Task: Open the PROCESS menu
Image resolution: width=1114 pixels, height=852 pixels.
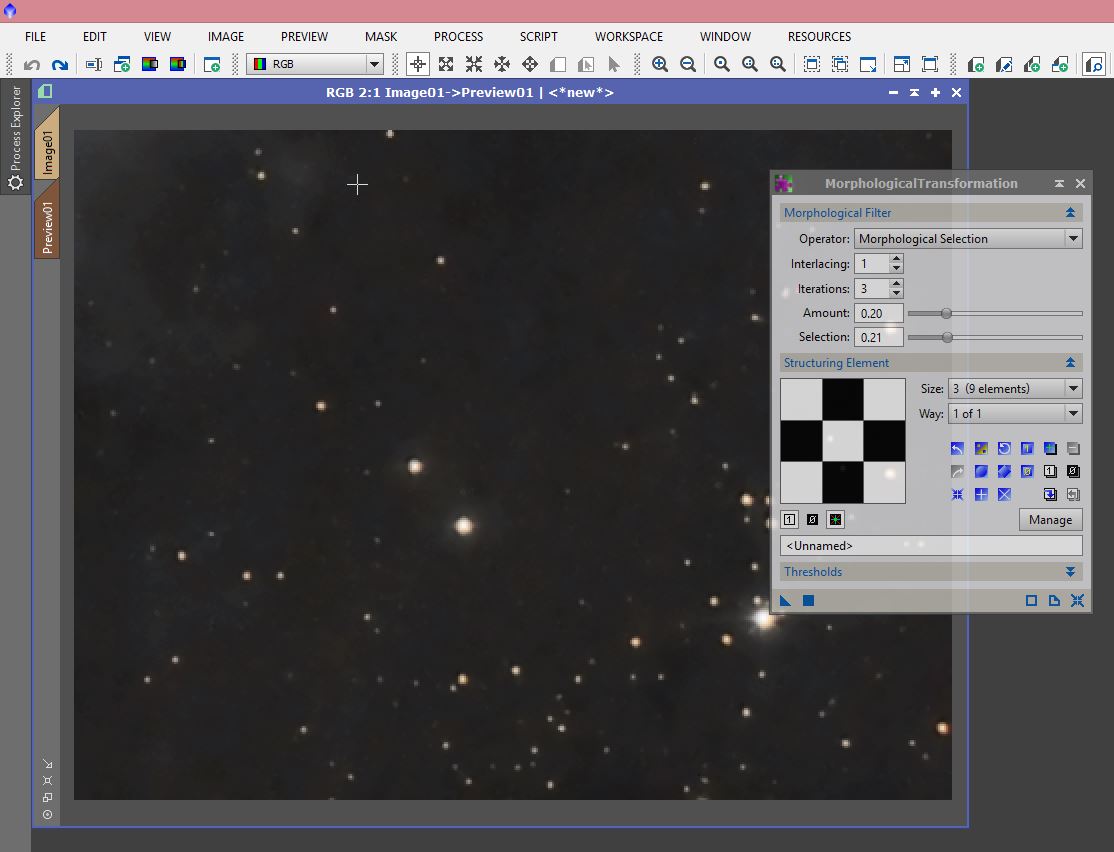Action: tap(458, 36)
